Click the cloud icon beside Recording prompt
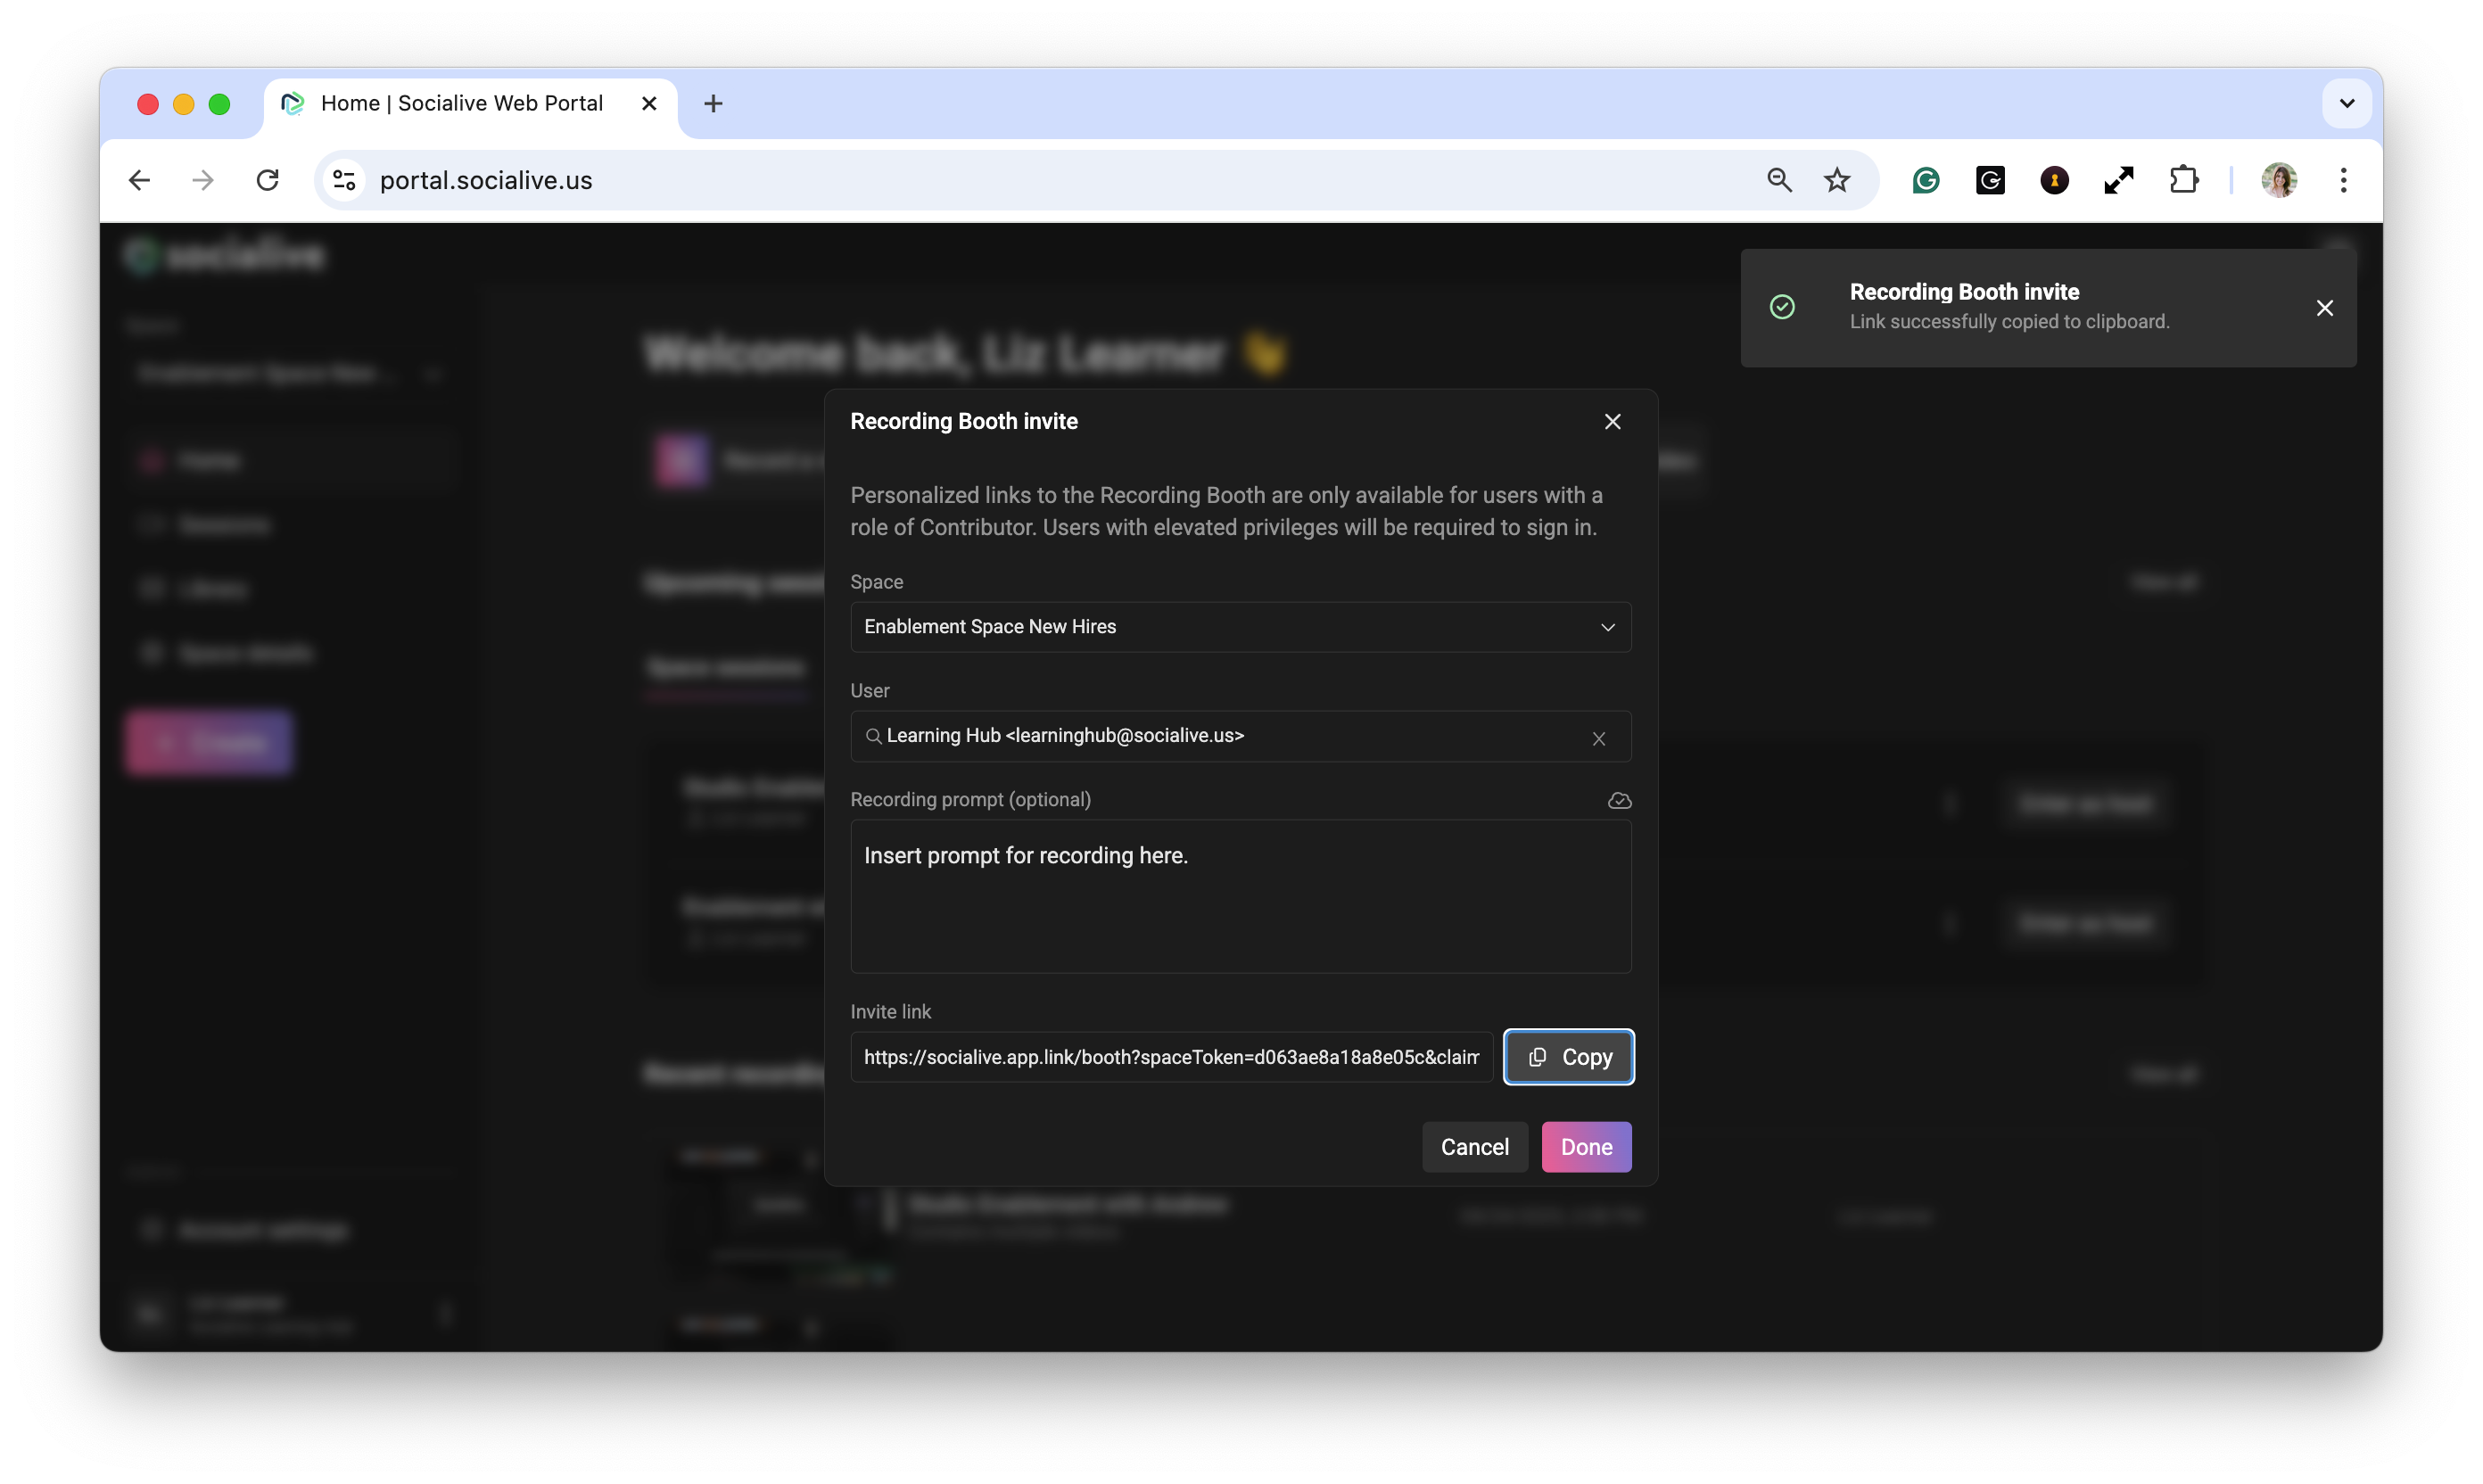The width and height of the screenshot is (2483, 1484). coord(1619,800)
